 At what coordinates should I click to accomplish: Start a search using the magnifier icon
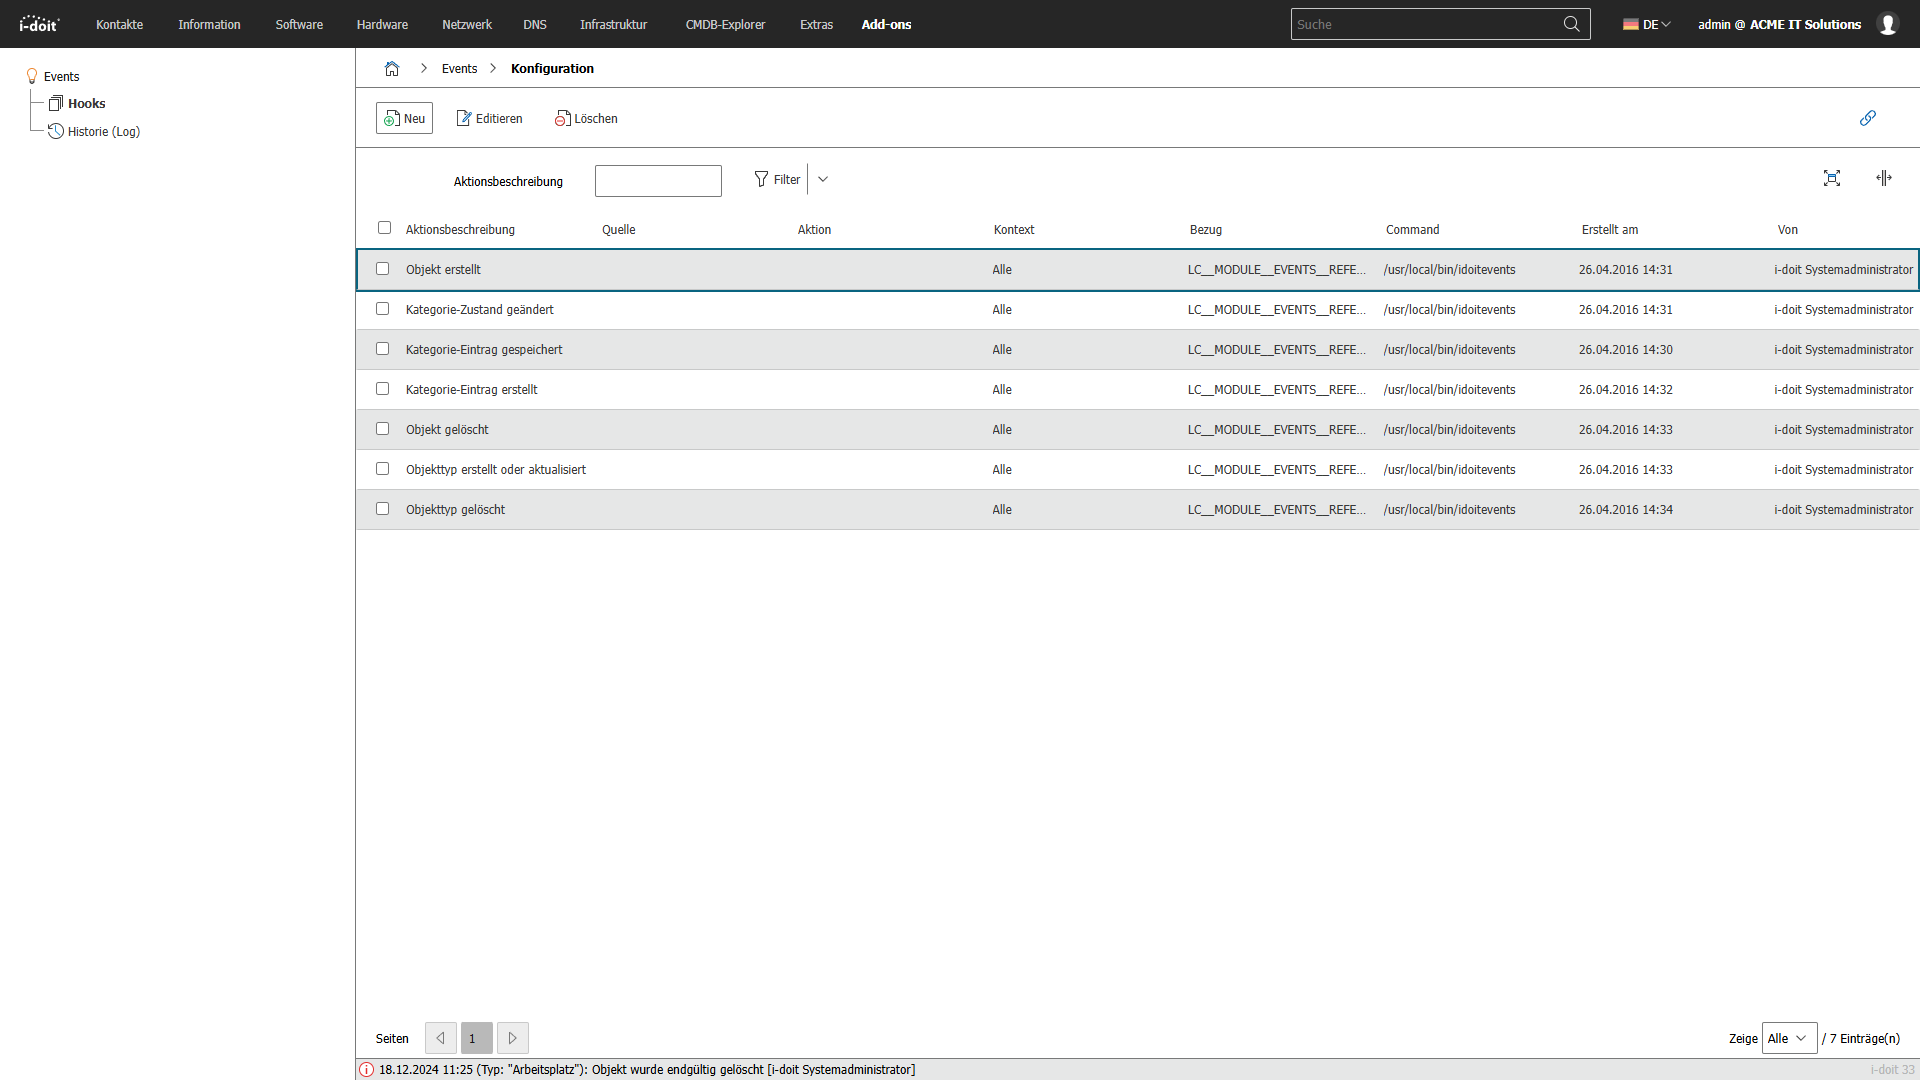[1572, 24]
